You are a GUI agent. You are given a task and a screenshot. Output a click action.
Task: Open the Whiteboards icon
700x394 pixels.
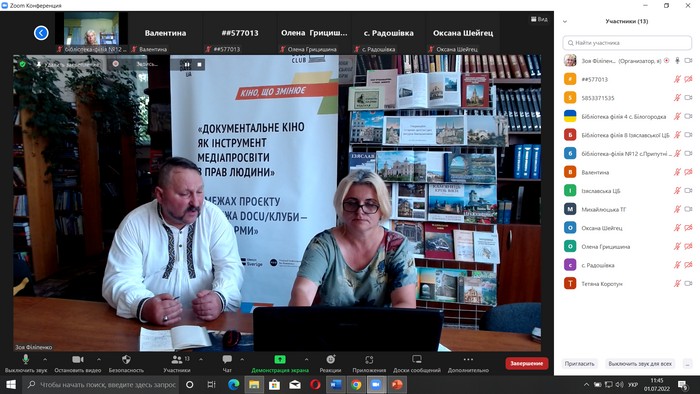click(417, 359)
